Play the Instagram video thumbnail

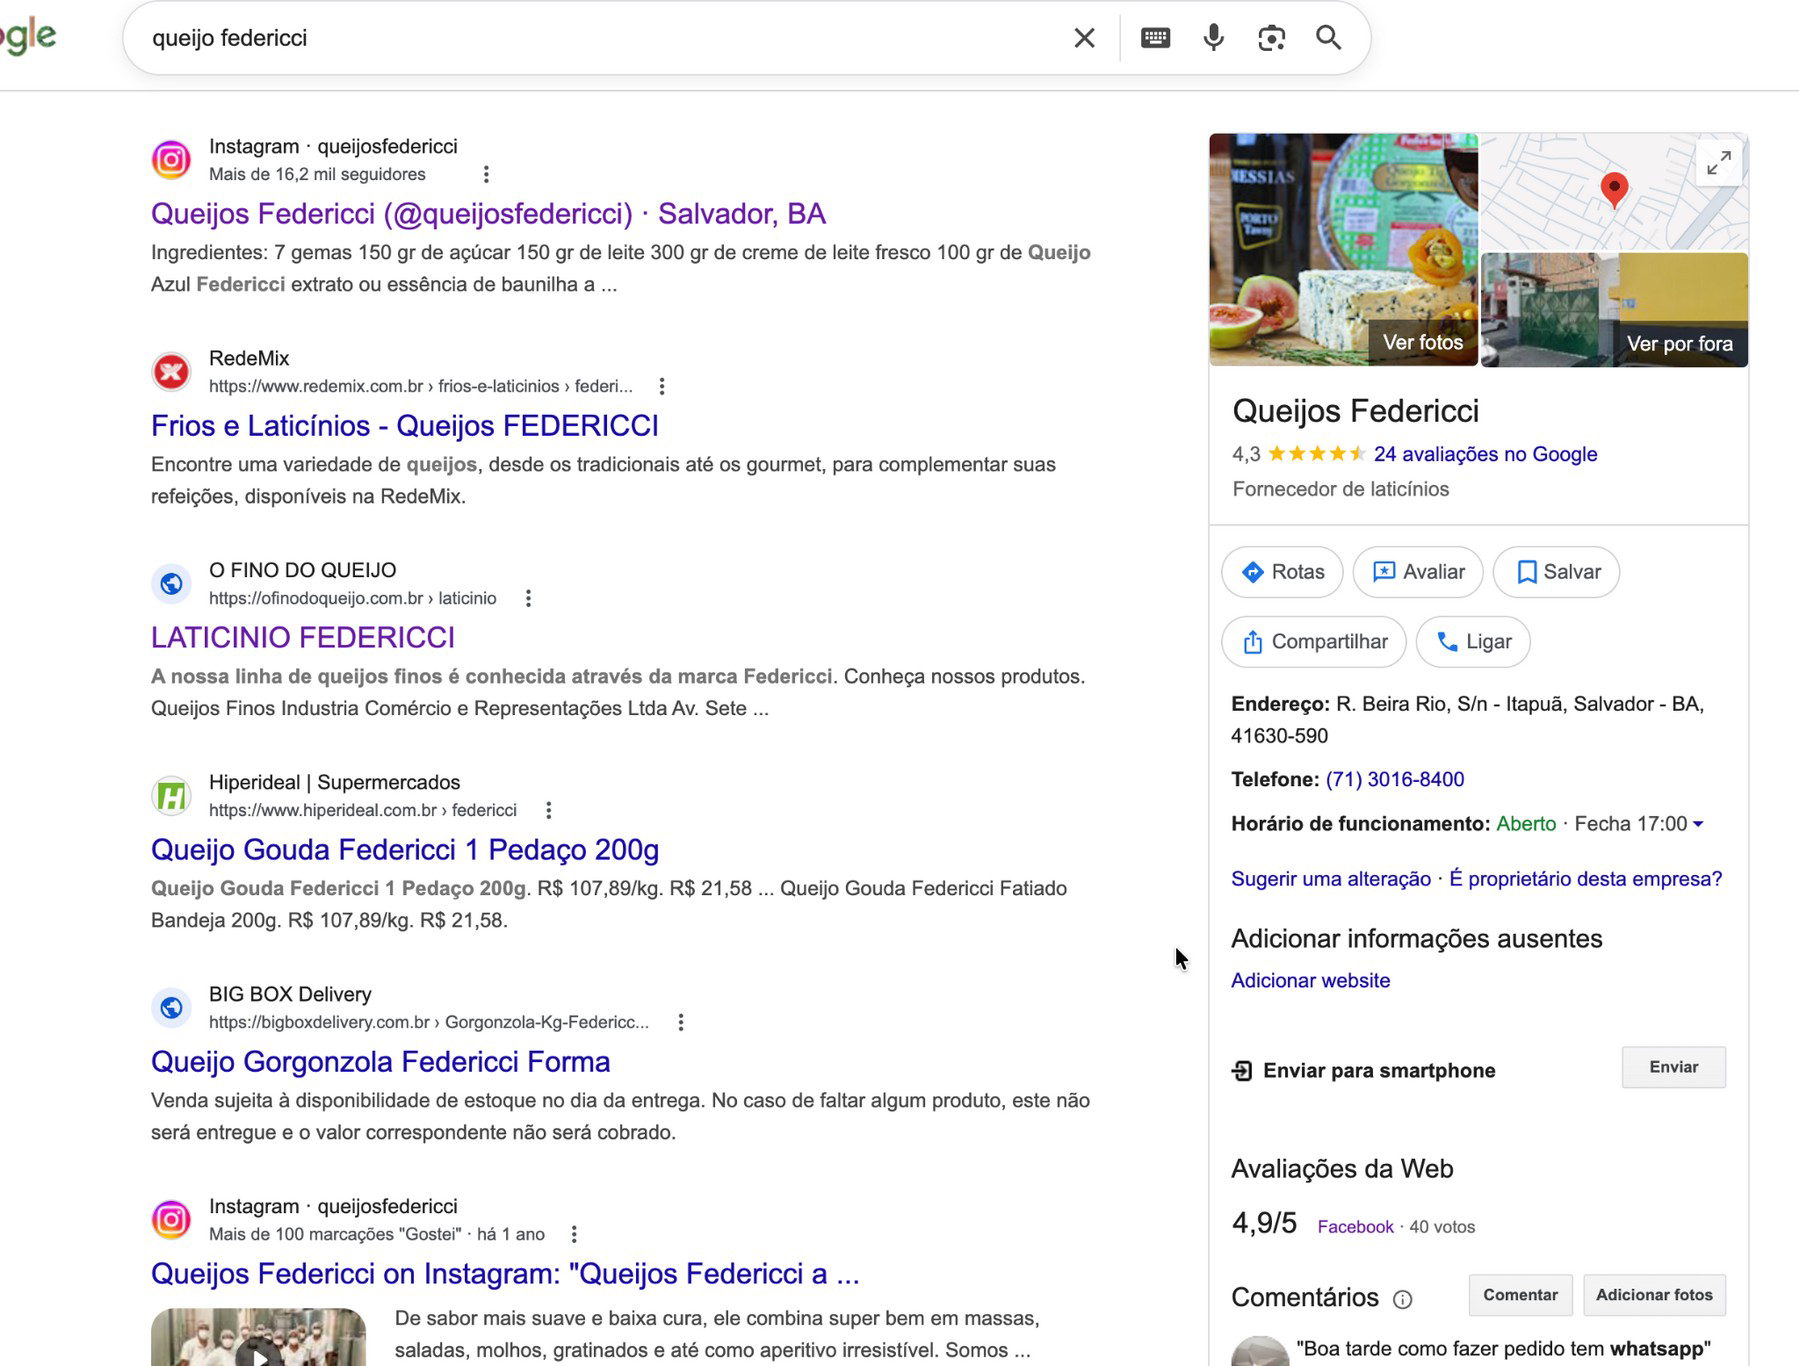pyautogui.click(x=258, y=1337)
